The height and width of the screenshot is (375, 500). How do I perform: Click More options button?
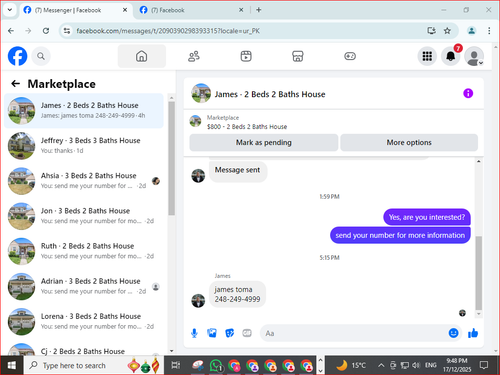coord(409,143)
